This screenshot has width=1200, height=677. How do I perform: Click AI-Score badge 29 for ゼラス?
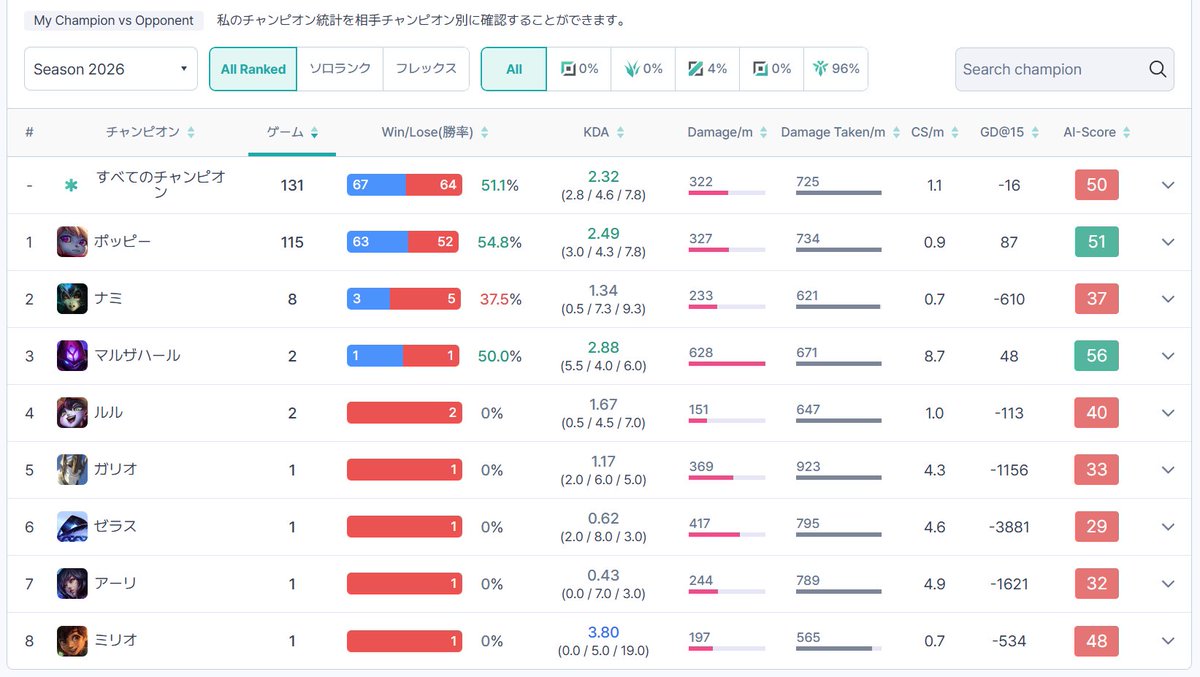1096,527
